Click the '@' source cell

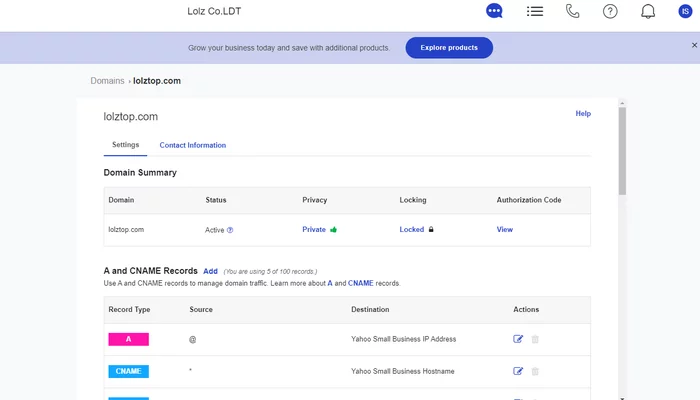point(192,339)
